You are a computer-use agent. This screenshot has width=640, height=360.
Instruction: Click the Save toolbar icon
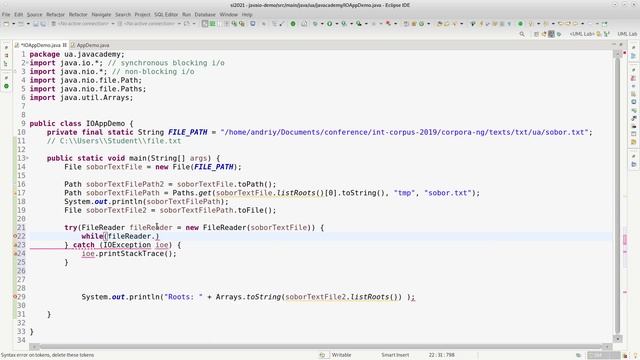[36, 24]
